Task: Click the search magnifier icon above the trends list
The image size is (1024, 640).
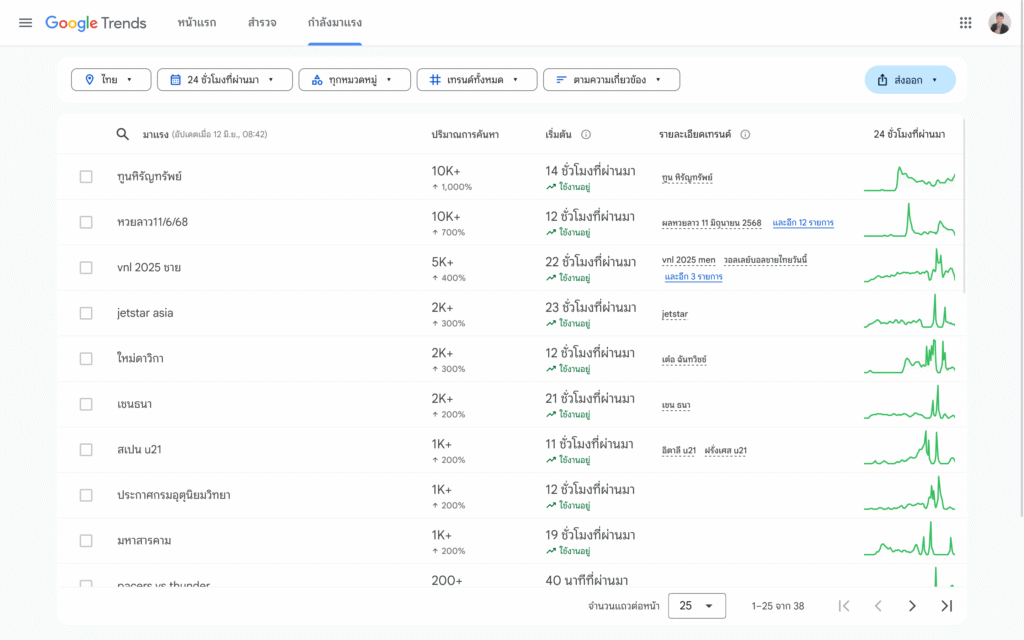Action: 122,134
